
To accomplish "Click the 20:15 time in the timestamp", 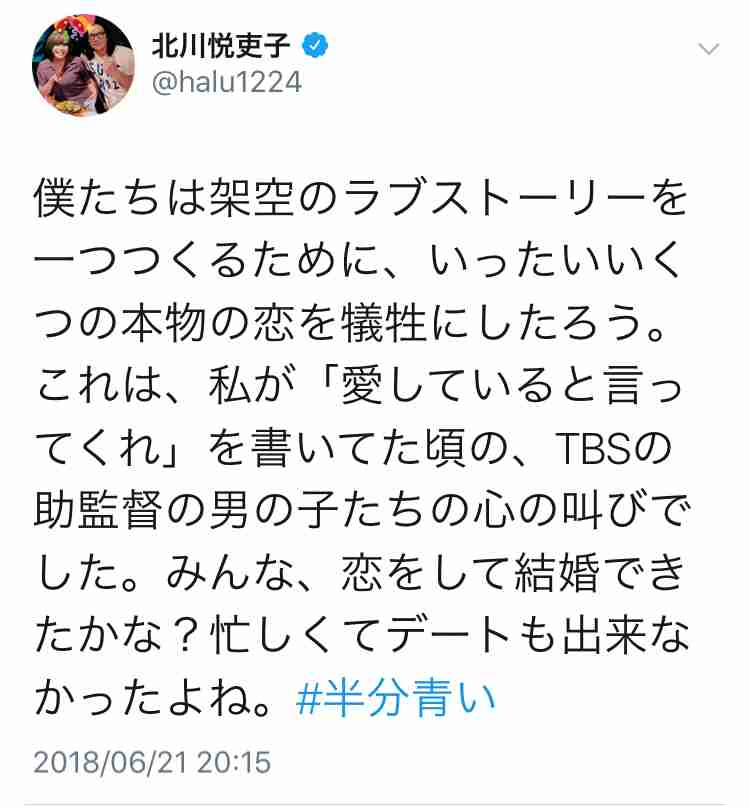I will tap(234, 762).
